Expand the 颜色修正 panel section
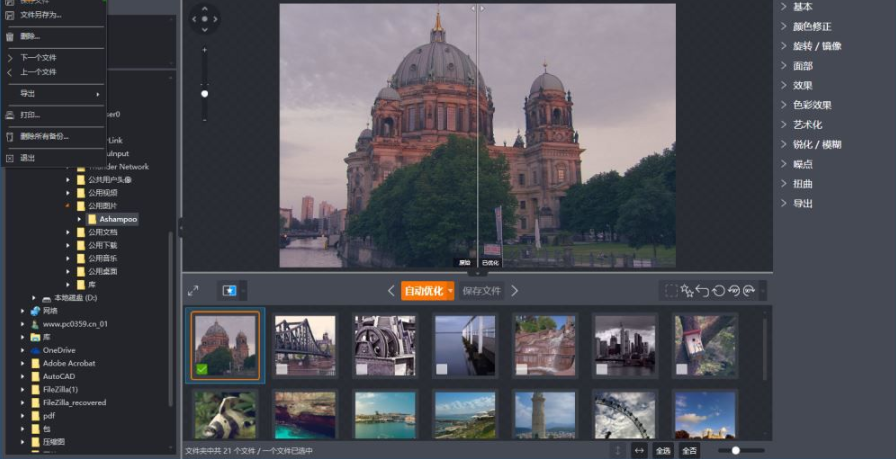 [811, 27]
